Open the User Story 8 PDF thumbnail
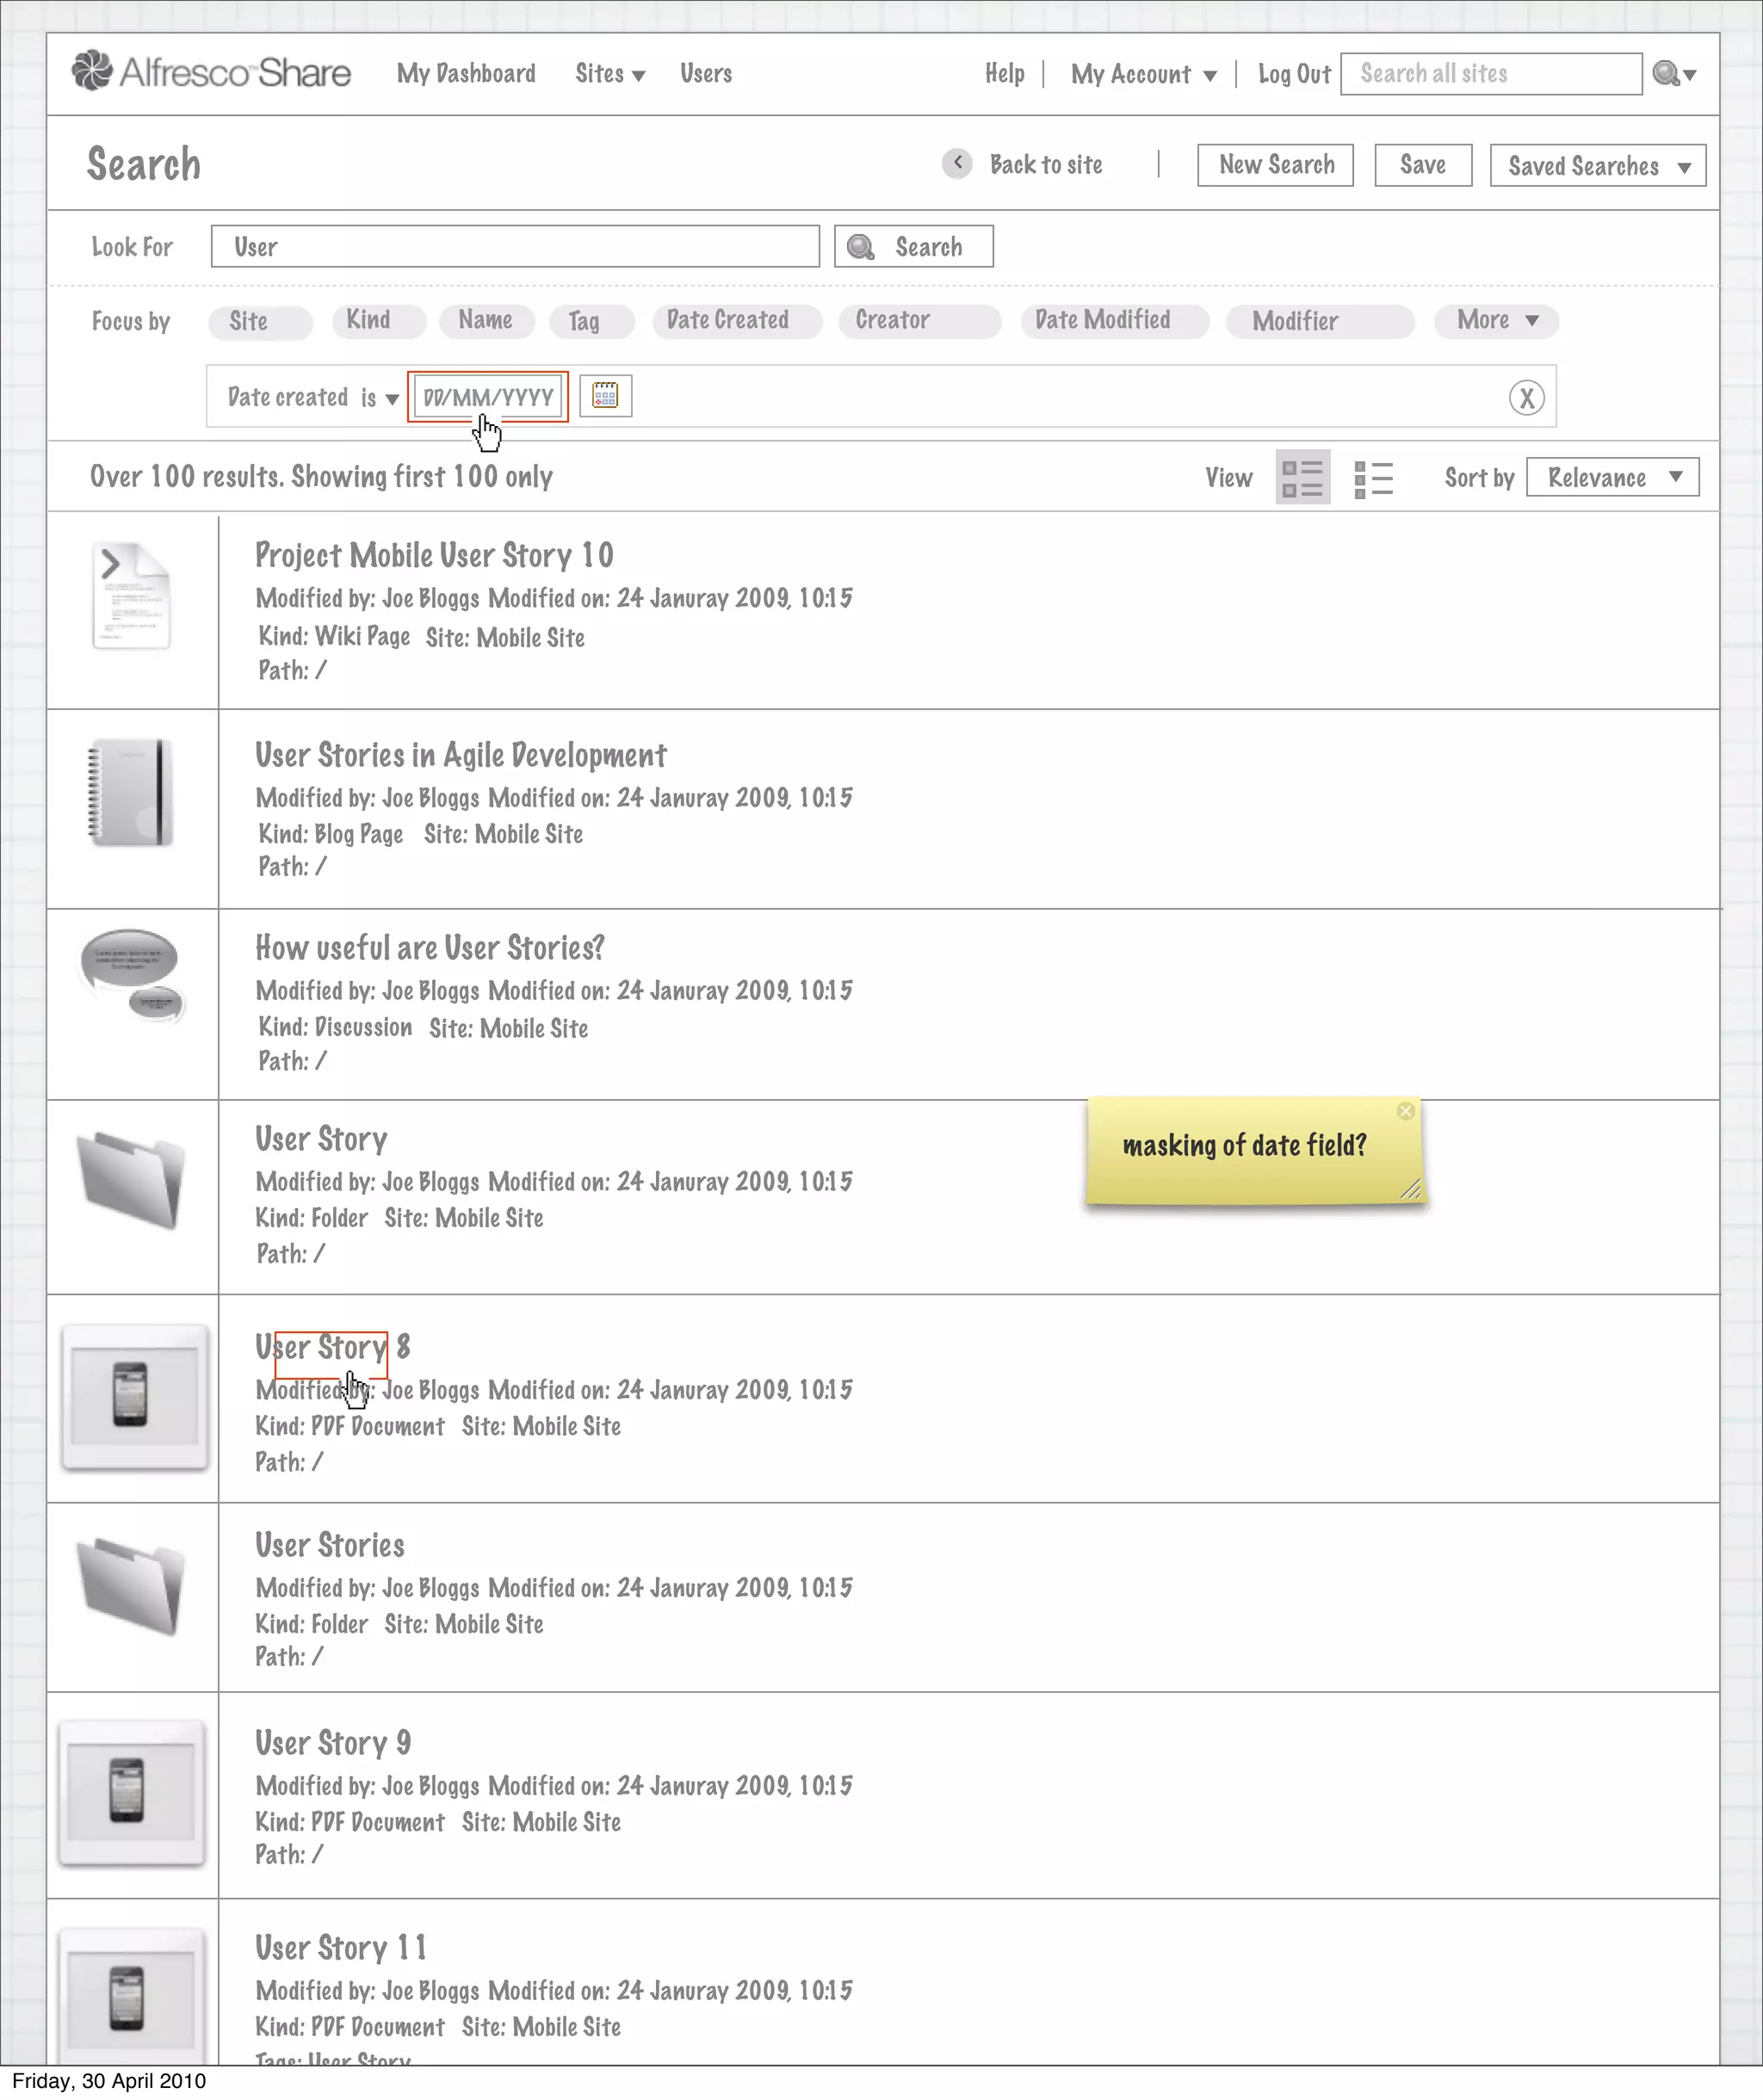 click(134, 1397)
